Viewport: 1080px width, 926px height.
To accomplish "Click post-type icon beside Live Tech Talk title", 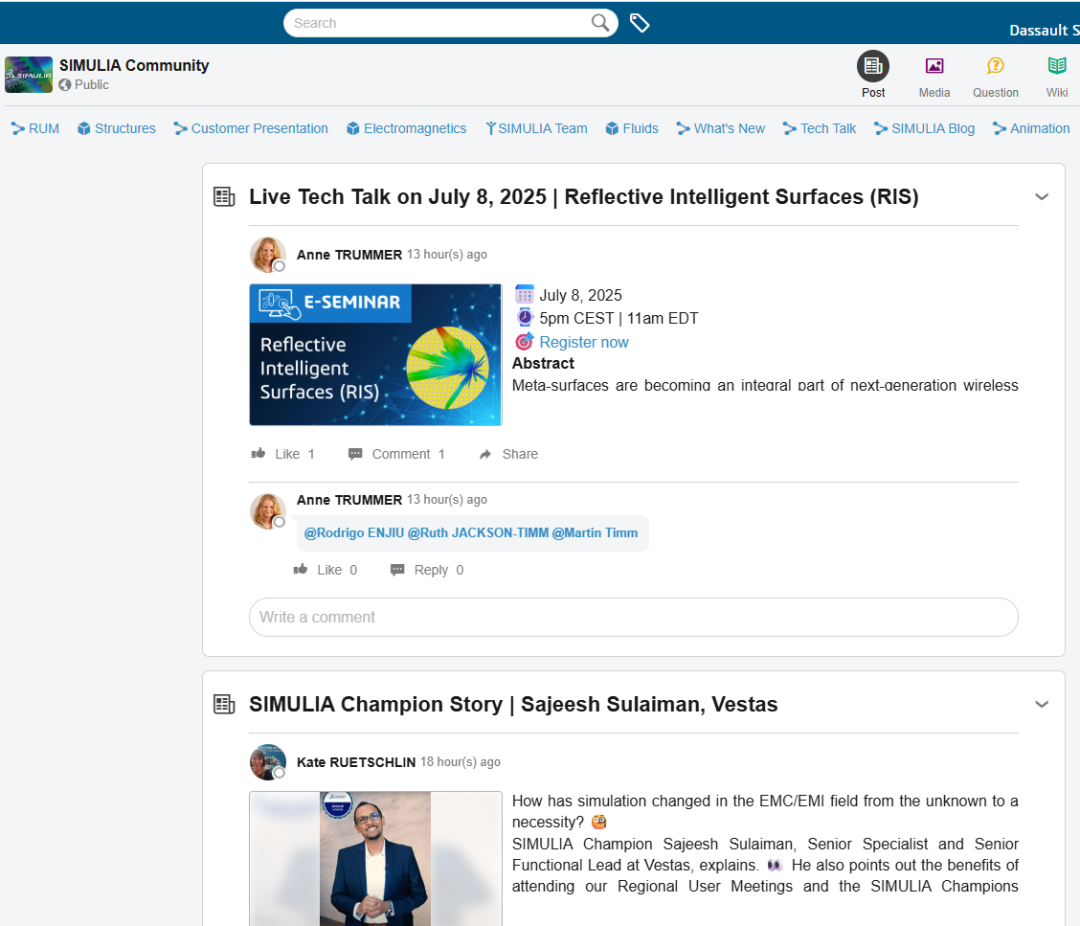I will pos(224,196).
